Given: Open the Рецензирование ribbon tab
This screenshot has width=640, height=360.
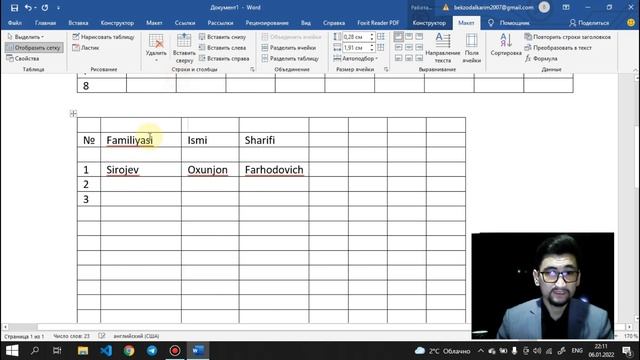Looking at the screenshot, I should pos(267,23).
